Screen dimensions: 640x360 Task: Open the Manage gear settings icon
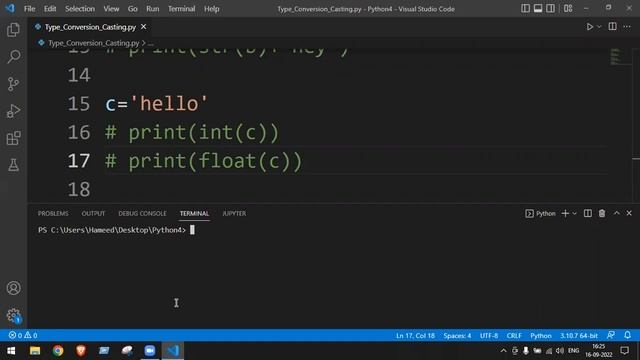tap(13, 315)
